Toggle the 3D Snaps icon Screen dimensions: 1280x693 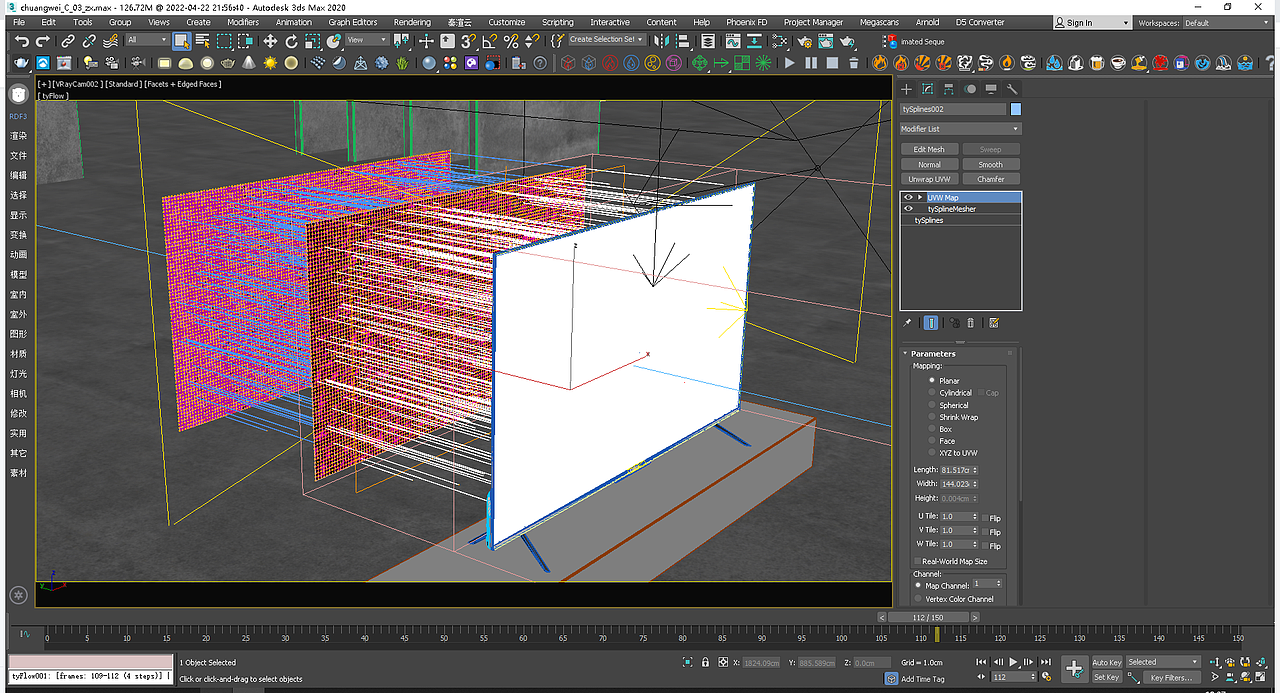click(x=468, y=41)
